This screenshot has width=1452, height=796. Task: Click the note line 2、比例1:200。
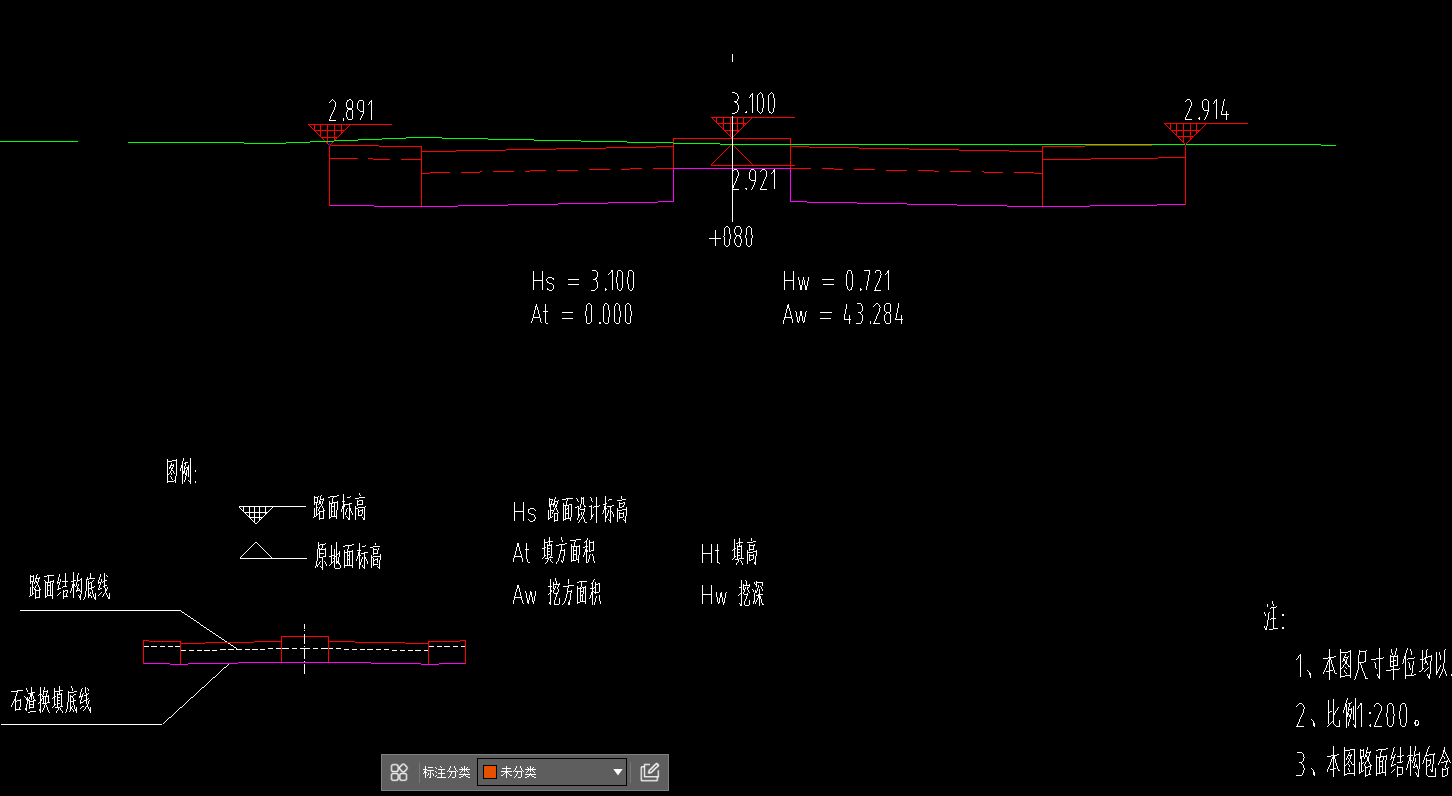coord(1360,715)
